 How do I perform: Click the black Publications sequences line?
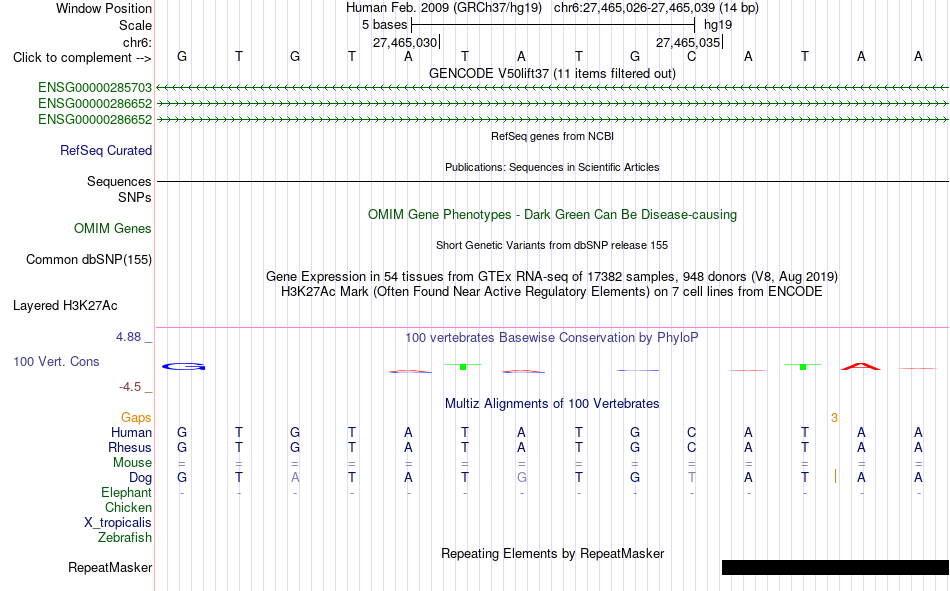tap(552, 181)
